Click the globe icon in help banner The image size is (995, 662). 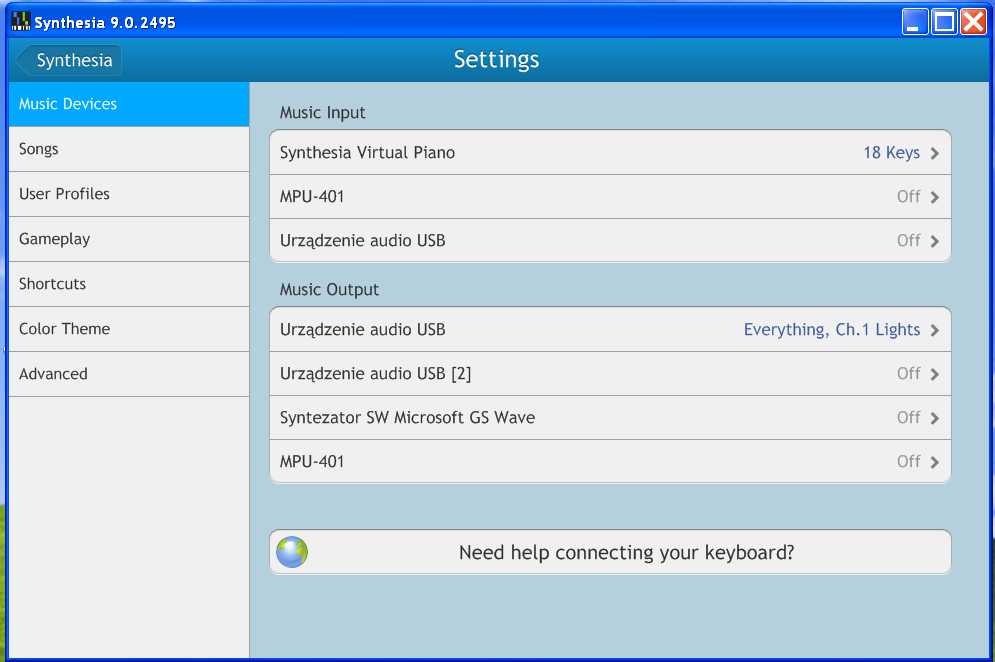(x=292, y=552)
